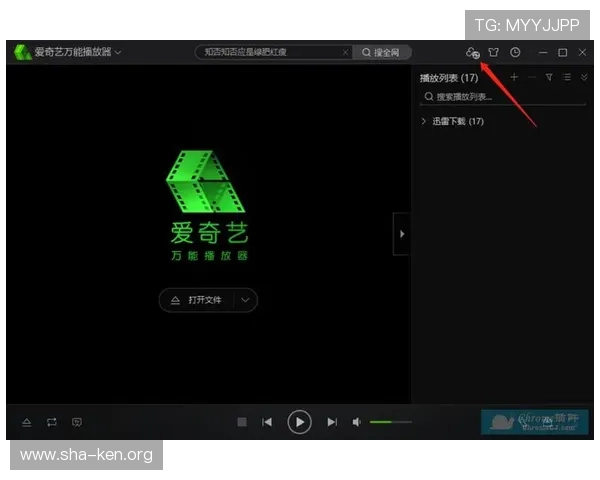600x480 pixels.
Task: Close the player window
Action: pos(582,52)
